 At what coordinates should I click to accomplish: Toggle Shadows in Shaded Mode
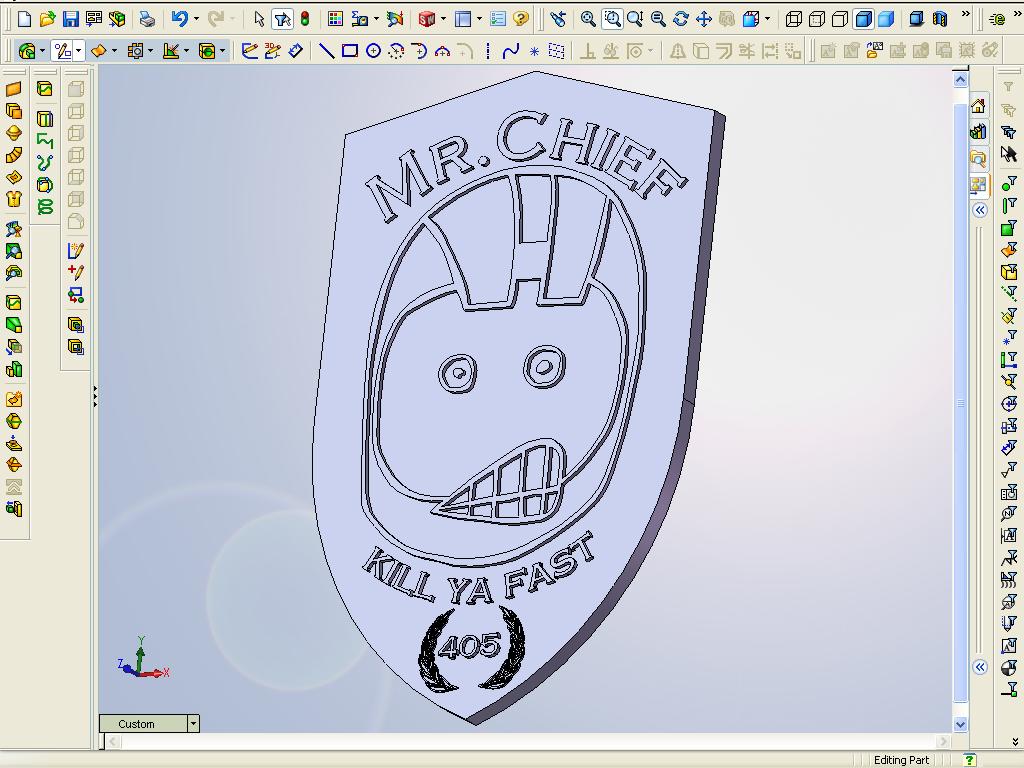(917, 19)
